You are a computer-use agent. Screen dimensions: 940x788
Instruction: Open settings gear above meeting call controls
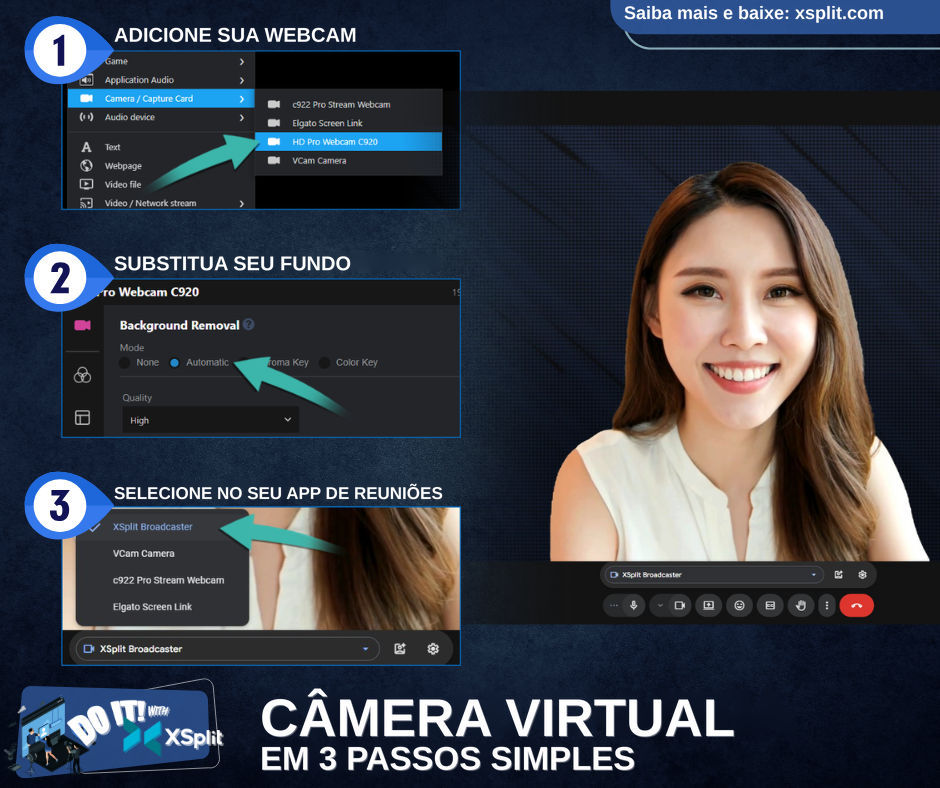pos(862,575)
